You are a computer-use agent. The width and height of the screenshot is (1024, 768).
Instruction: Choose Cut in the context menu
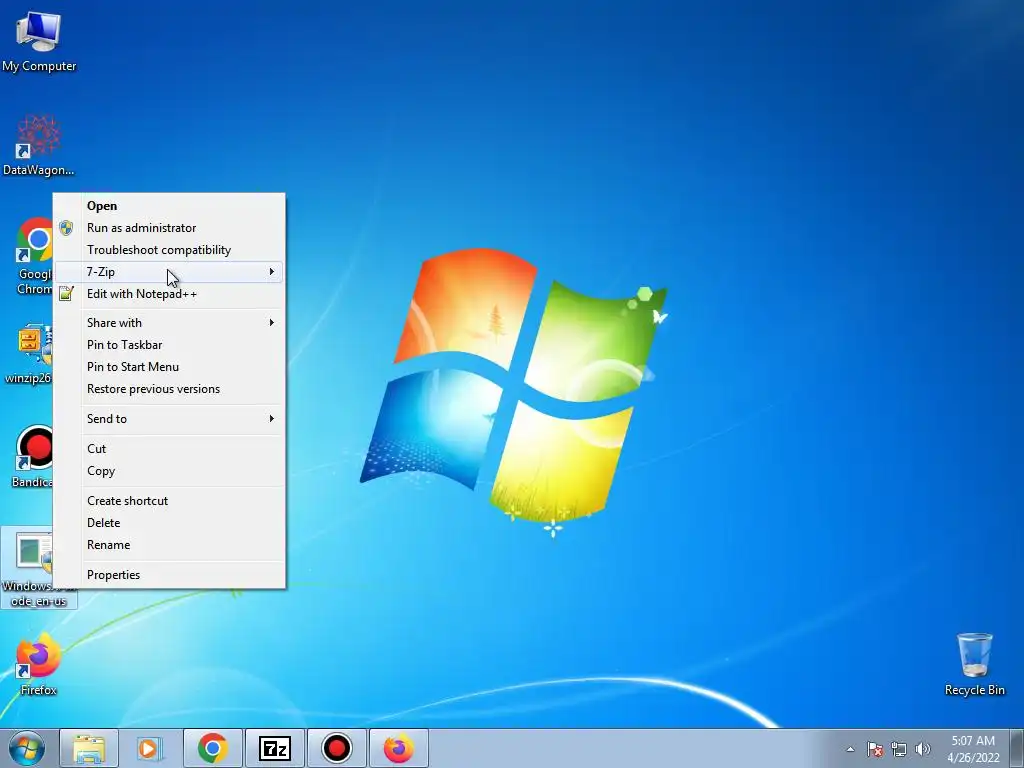pos(168,449)
